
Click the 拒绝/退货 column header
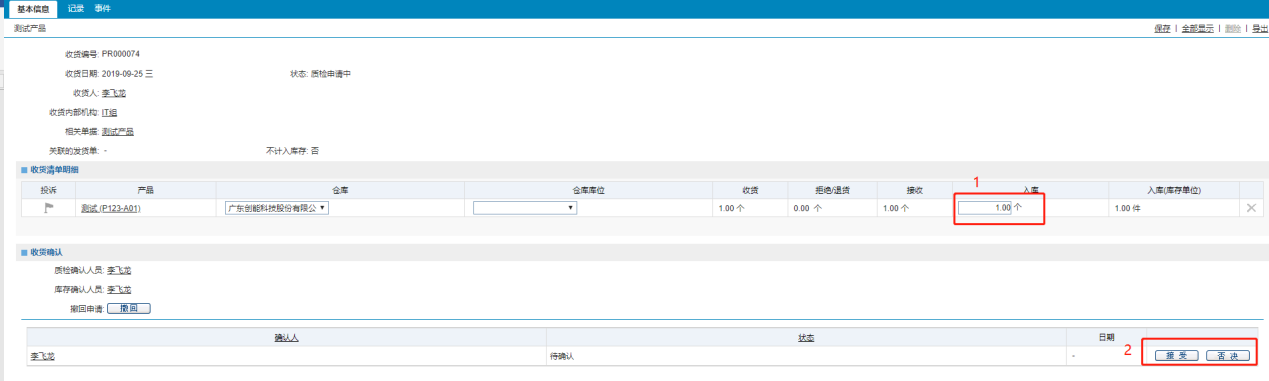[x=831, y=189]
